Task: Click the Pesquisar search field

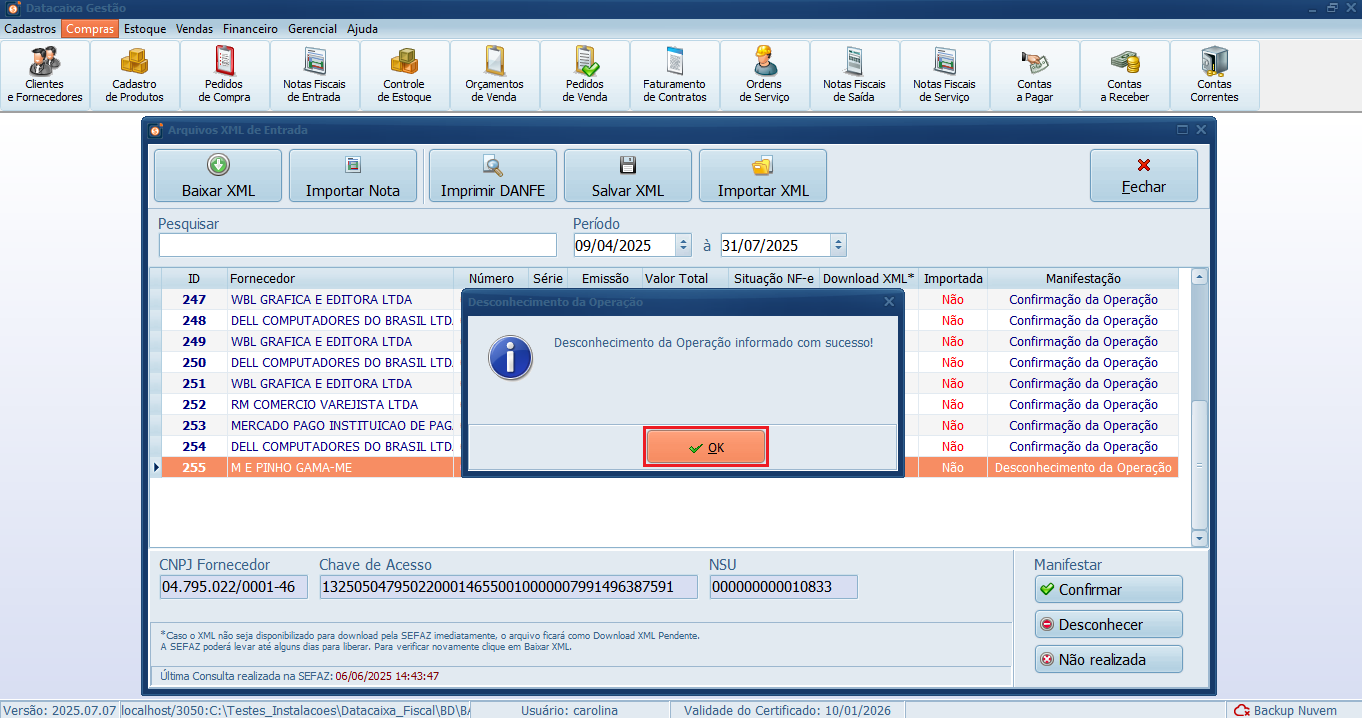Action: click(357, 245)
